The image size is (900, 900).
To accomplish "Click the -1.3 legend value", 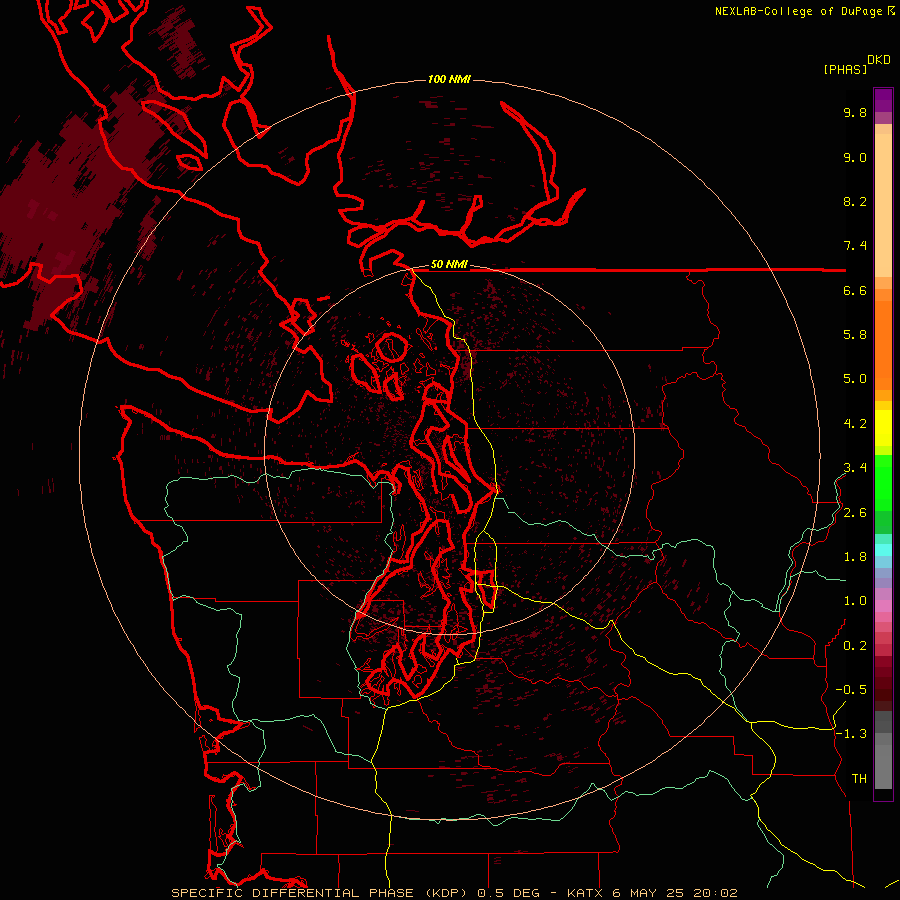I will click(x=851, y=734).
